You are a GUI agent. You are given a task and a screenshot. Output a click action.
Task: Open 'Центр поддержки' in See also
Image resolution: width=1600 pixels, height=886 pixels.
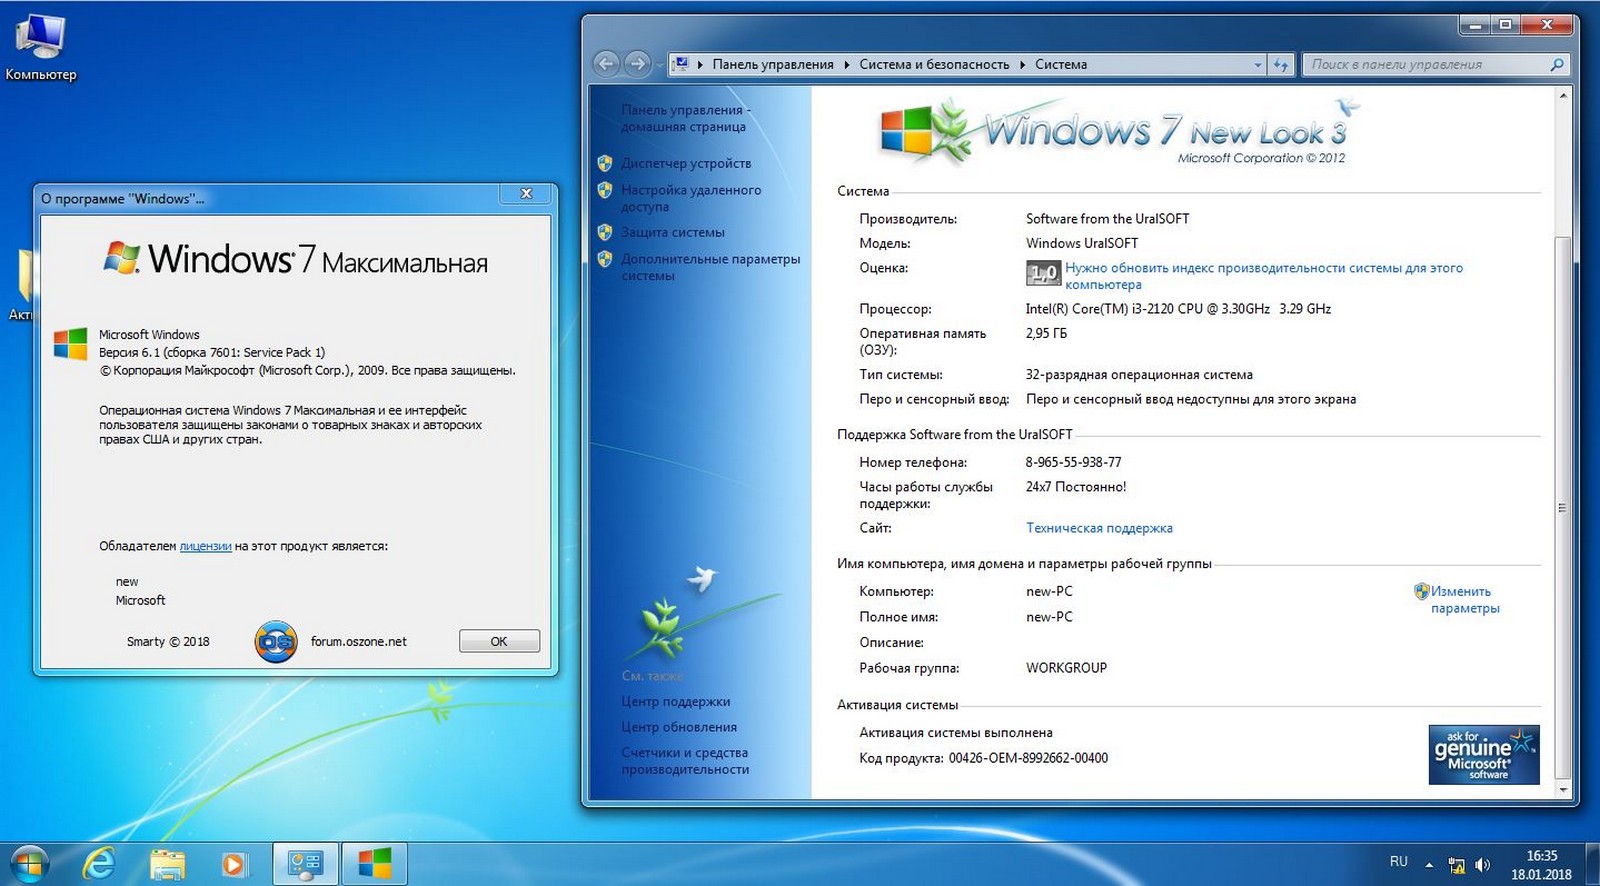pos(676,701)
